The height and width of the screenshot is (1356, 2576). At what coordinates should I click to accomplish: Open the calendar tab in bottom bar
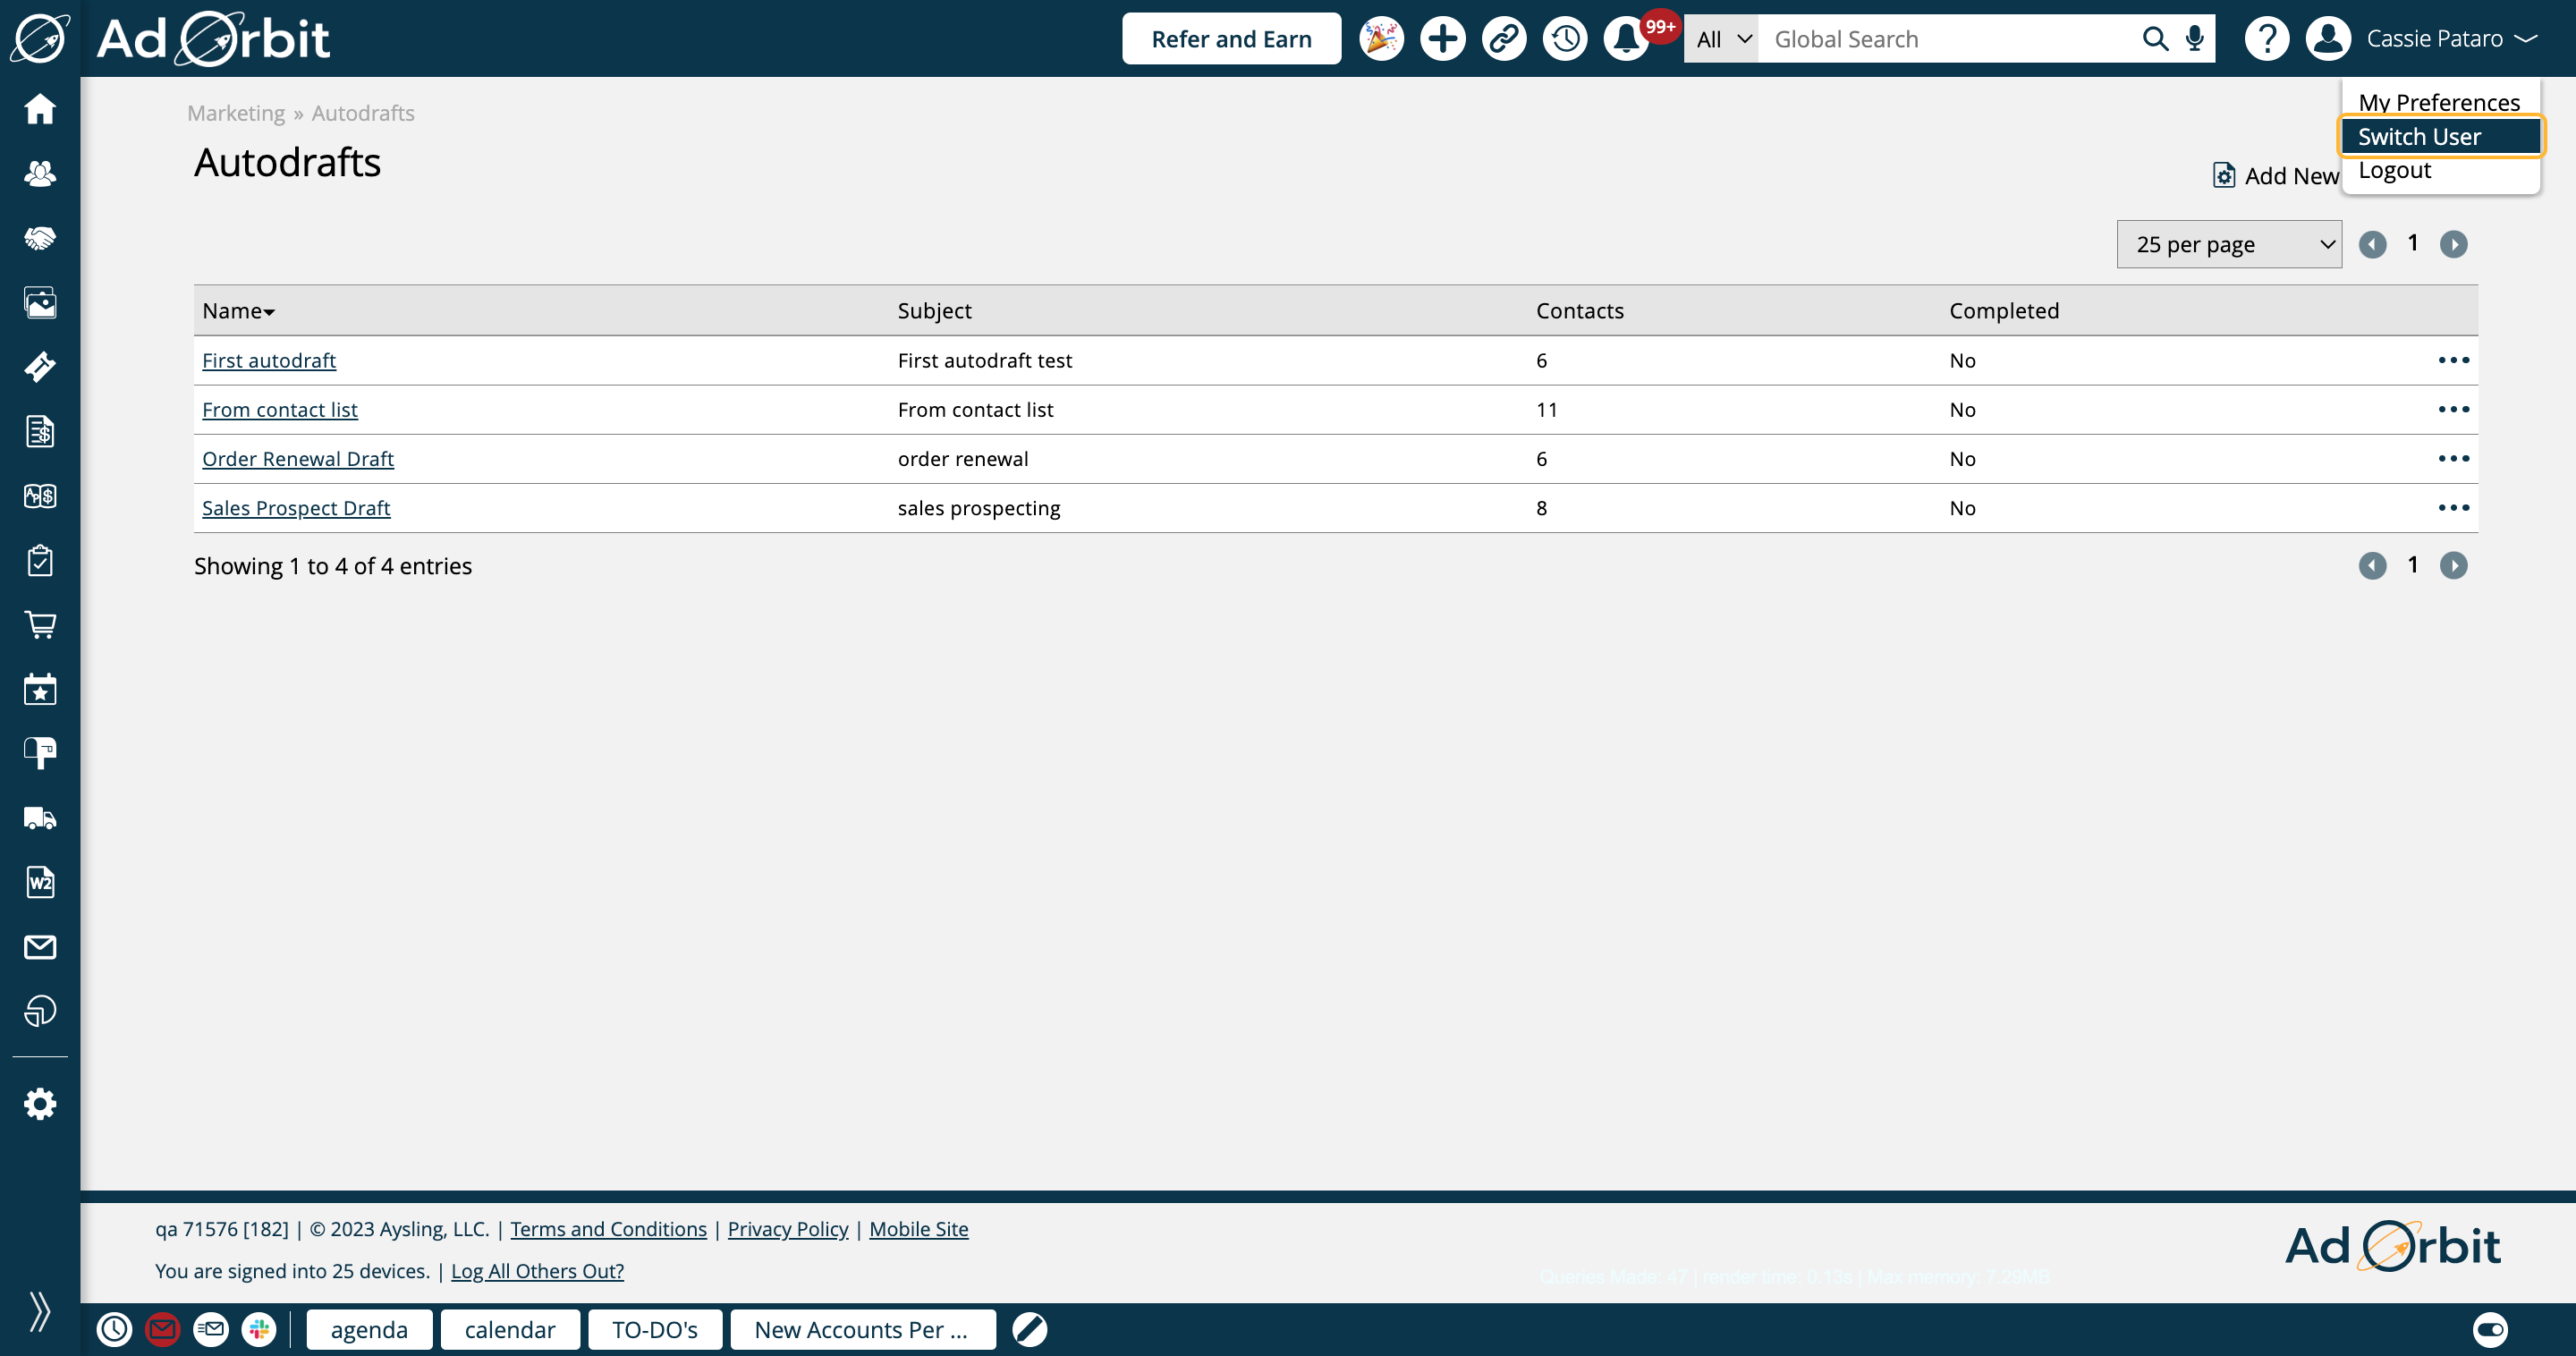(x=510, y=1330)
